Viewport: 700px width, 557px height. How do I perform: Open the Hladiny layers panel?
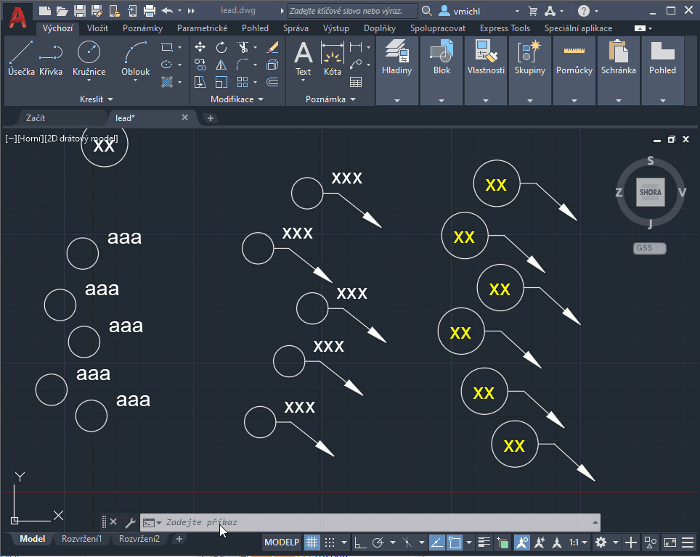coord(397,57)
